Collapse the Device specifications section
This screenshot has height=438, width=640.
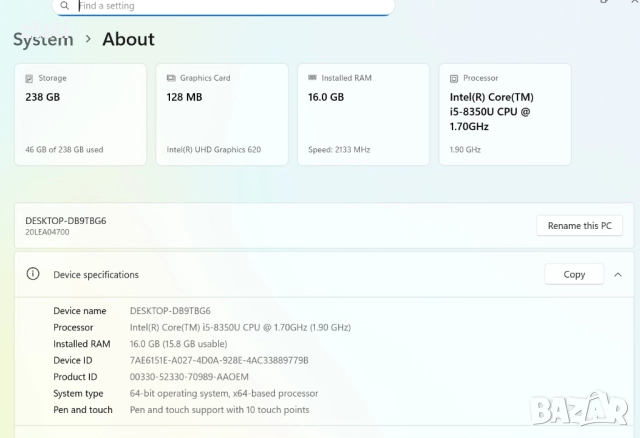[618, 274]
